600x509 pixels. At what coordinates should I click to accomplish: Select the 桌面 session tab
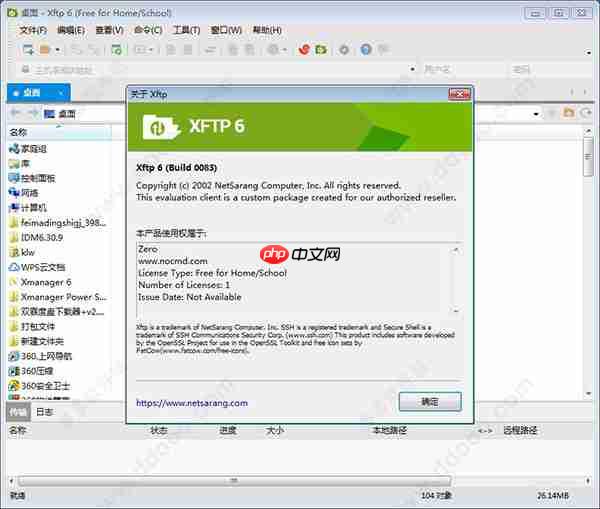pos(38,93)
